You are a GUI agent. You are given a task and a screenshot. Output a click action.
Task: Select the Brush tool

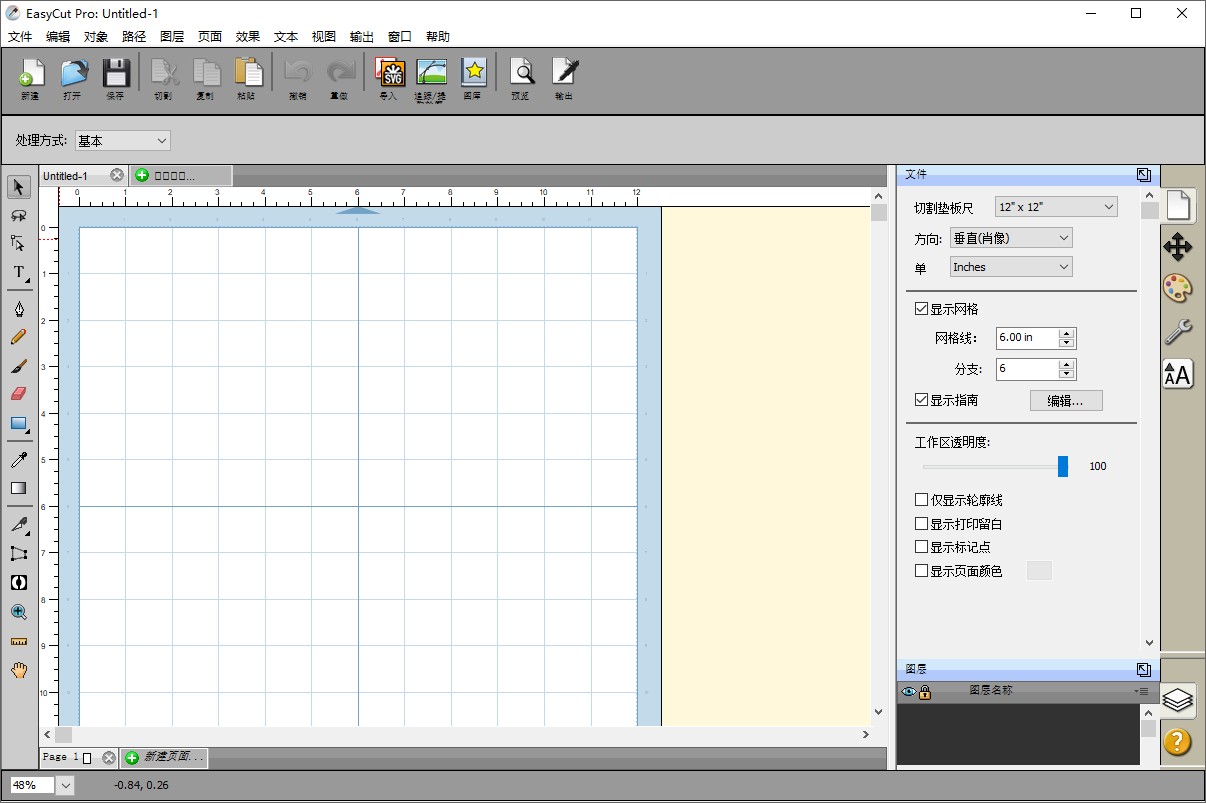19,366
